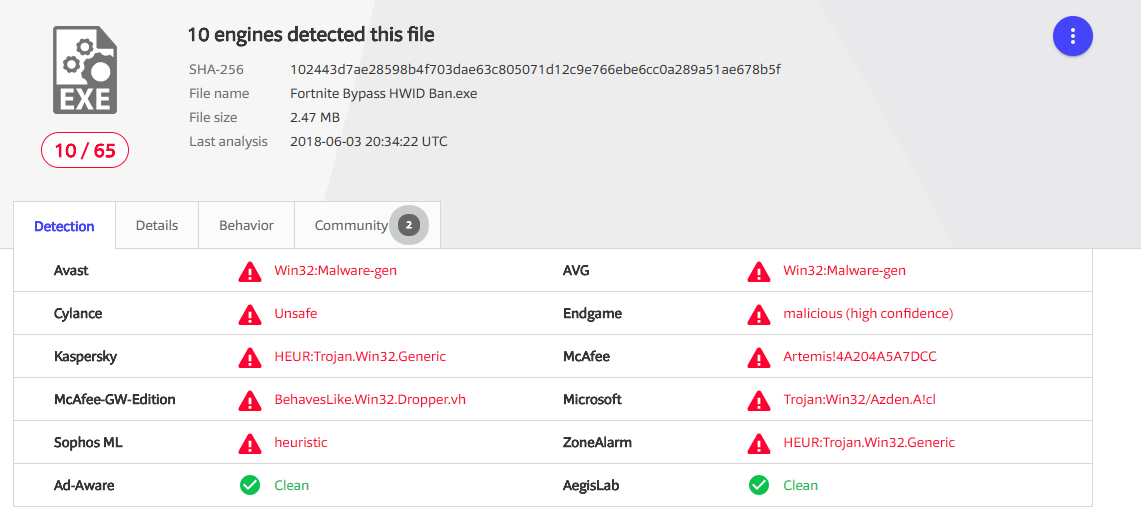
Task: Click the Kaspersky engine name
Action: pyautogui.click(x=85, y=356)
